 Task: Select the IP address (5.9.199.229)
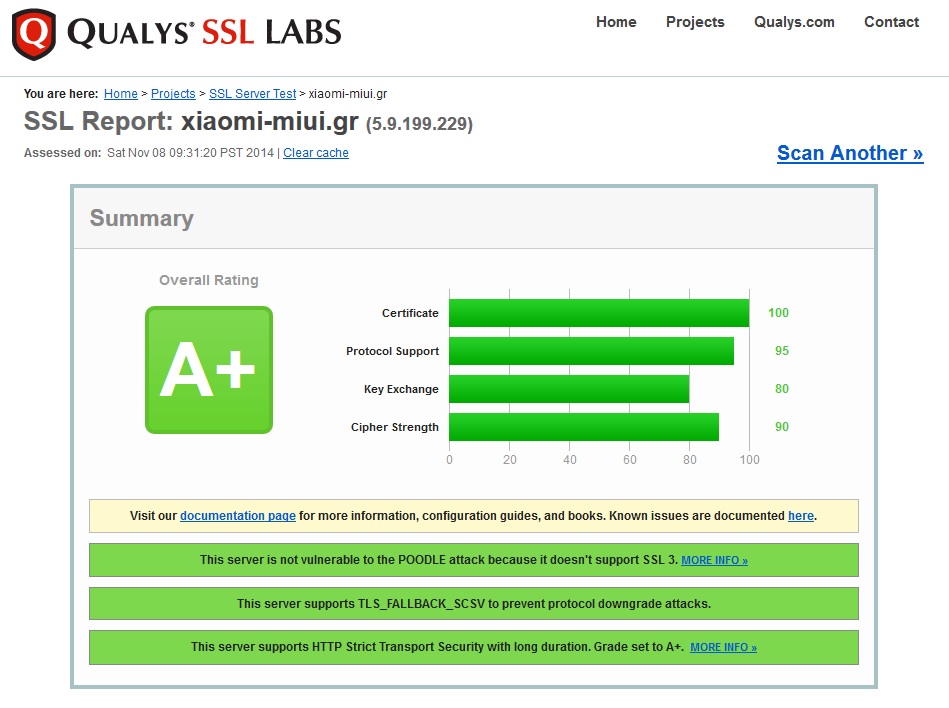(x=419, y=124)
